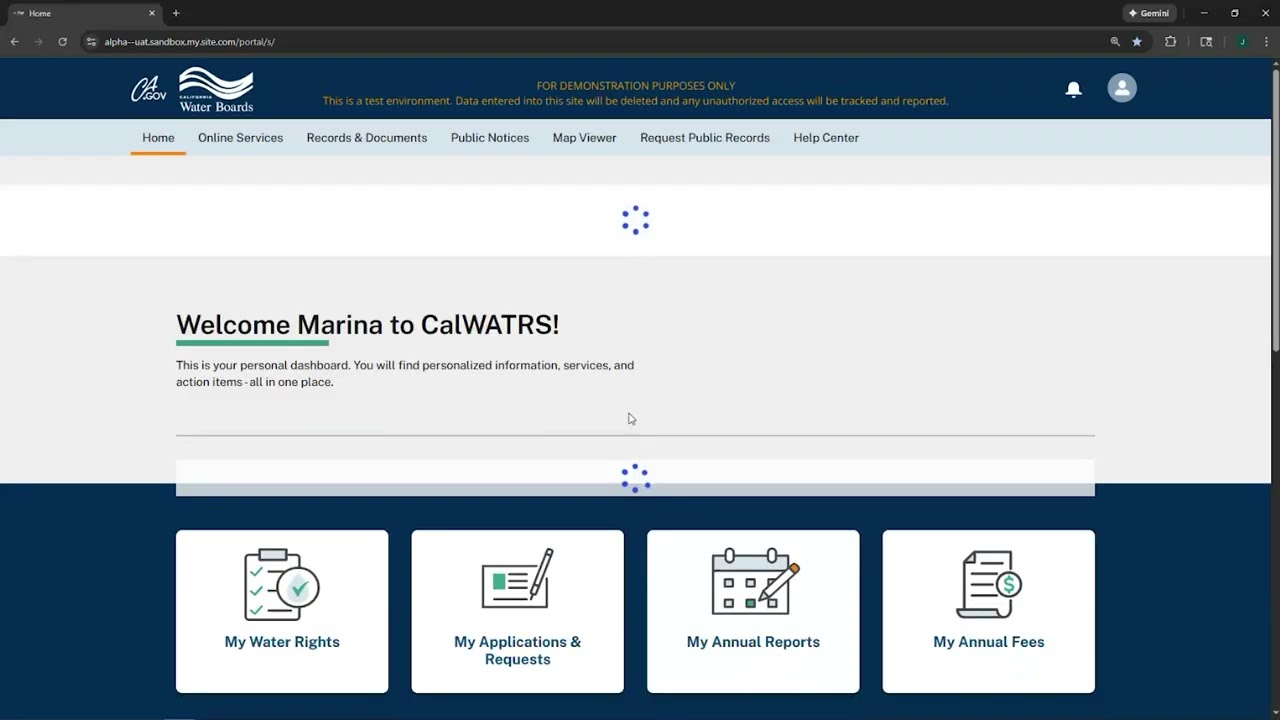Screen dimensions: 1280x720
Task: Open the Online Services menu
Action: pyautogui.click(x=240, y=138)
